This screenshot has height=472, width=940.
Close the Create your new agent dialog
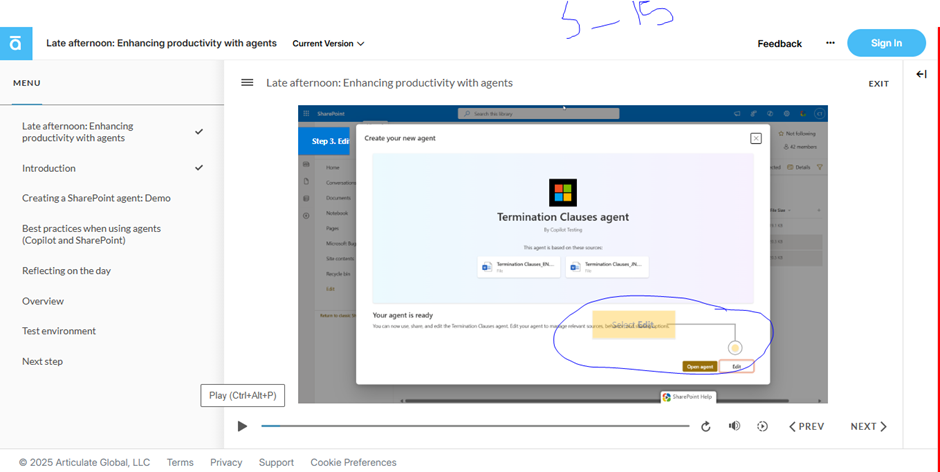coord(755,139)
